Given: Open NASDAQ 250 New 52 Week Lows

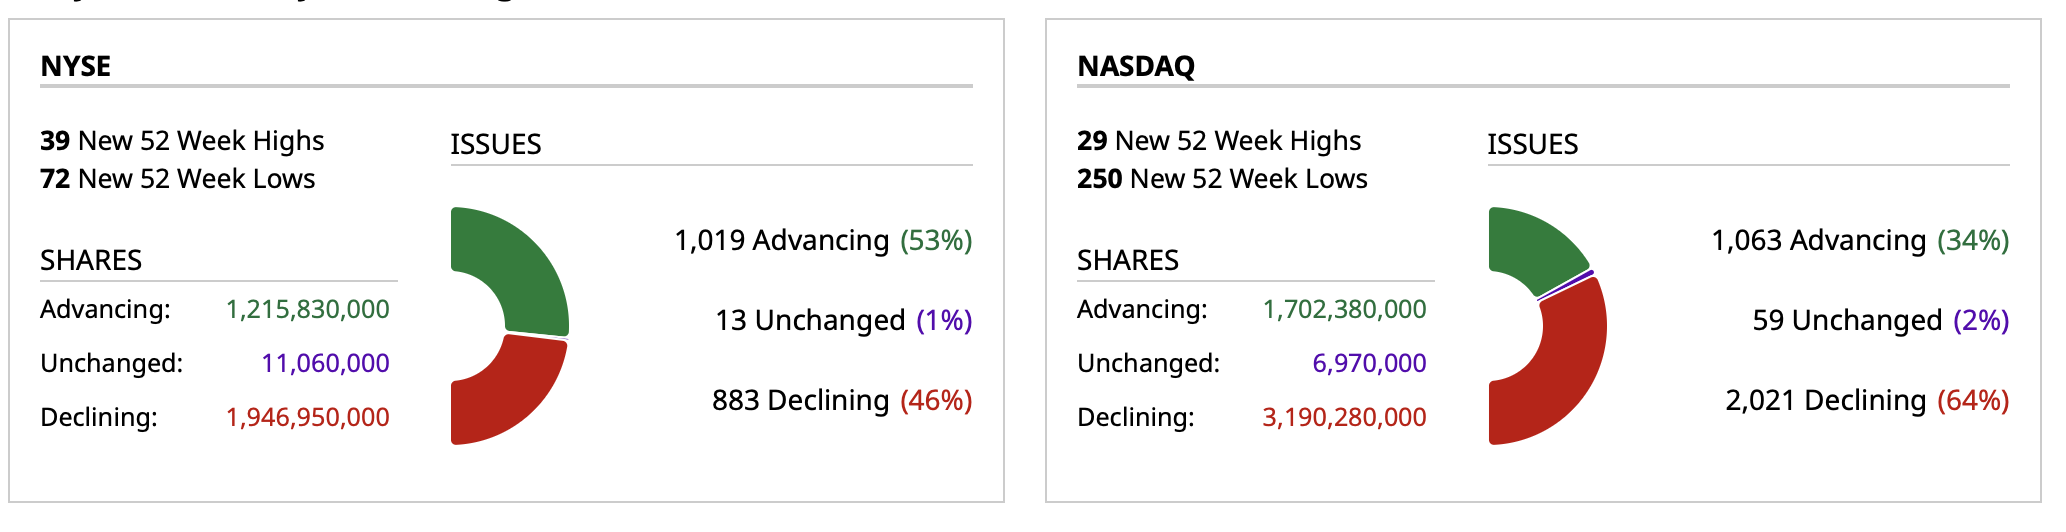Looking at the screenshot, I should (1222, 179).
